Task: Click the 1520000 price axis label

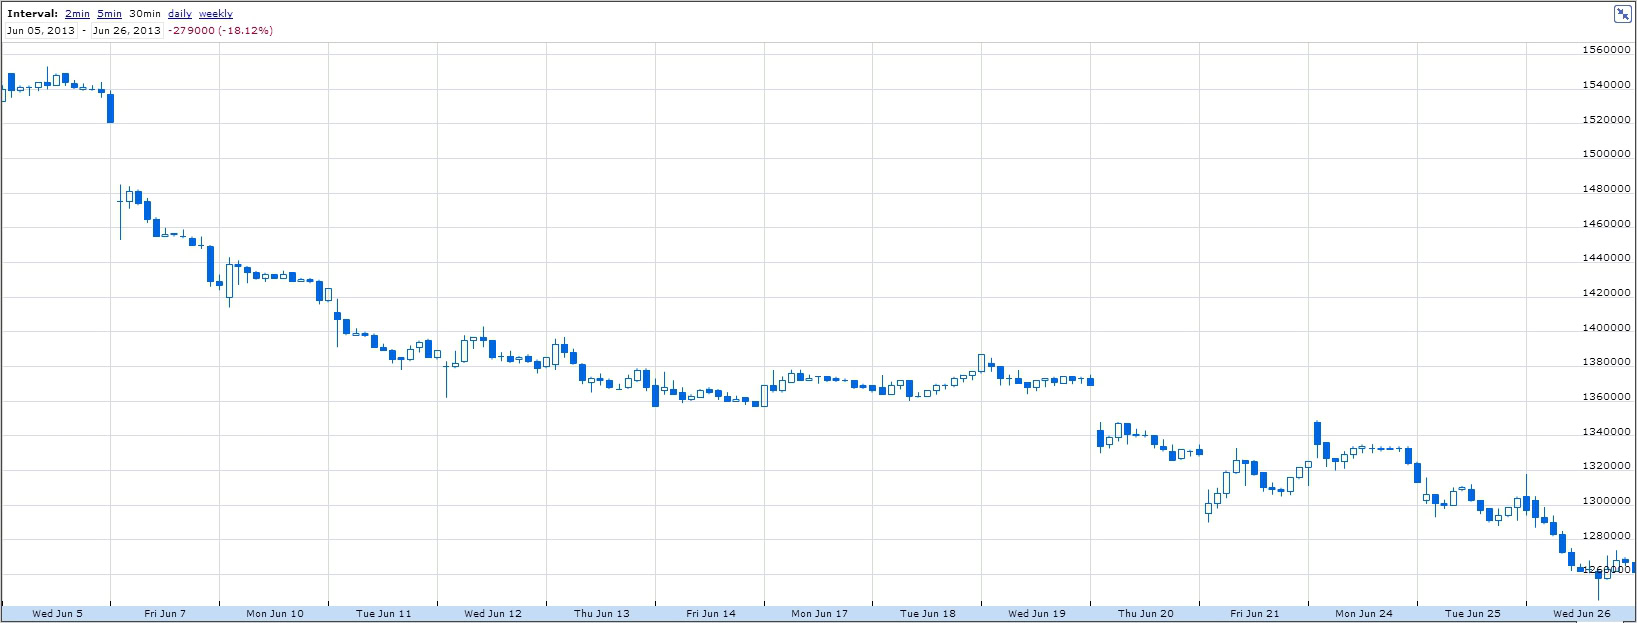Action: (1608, 119)
